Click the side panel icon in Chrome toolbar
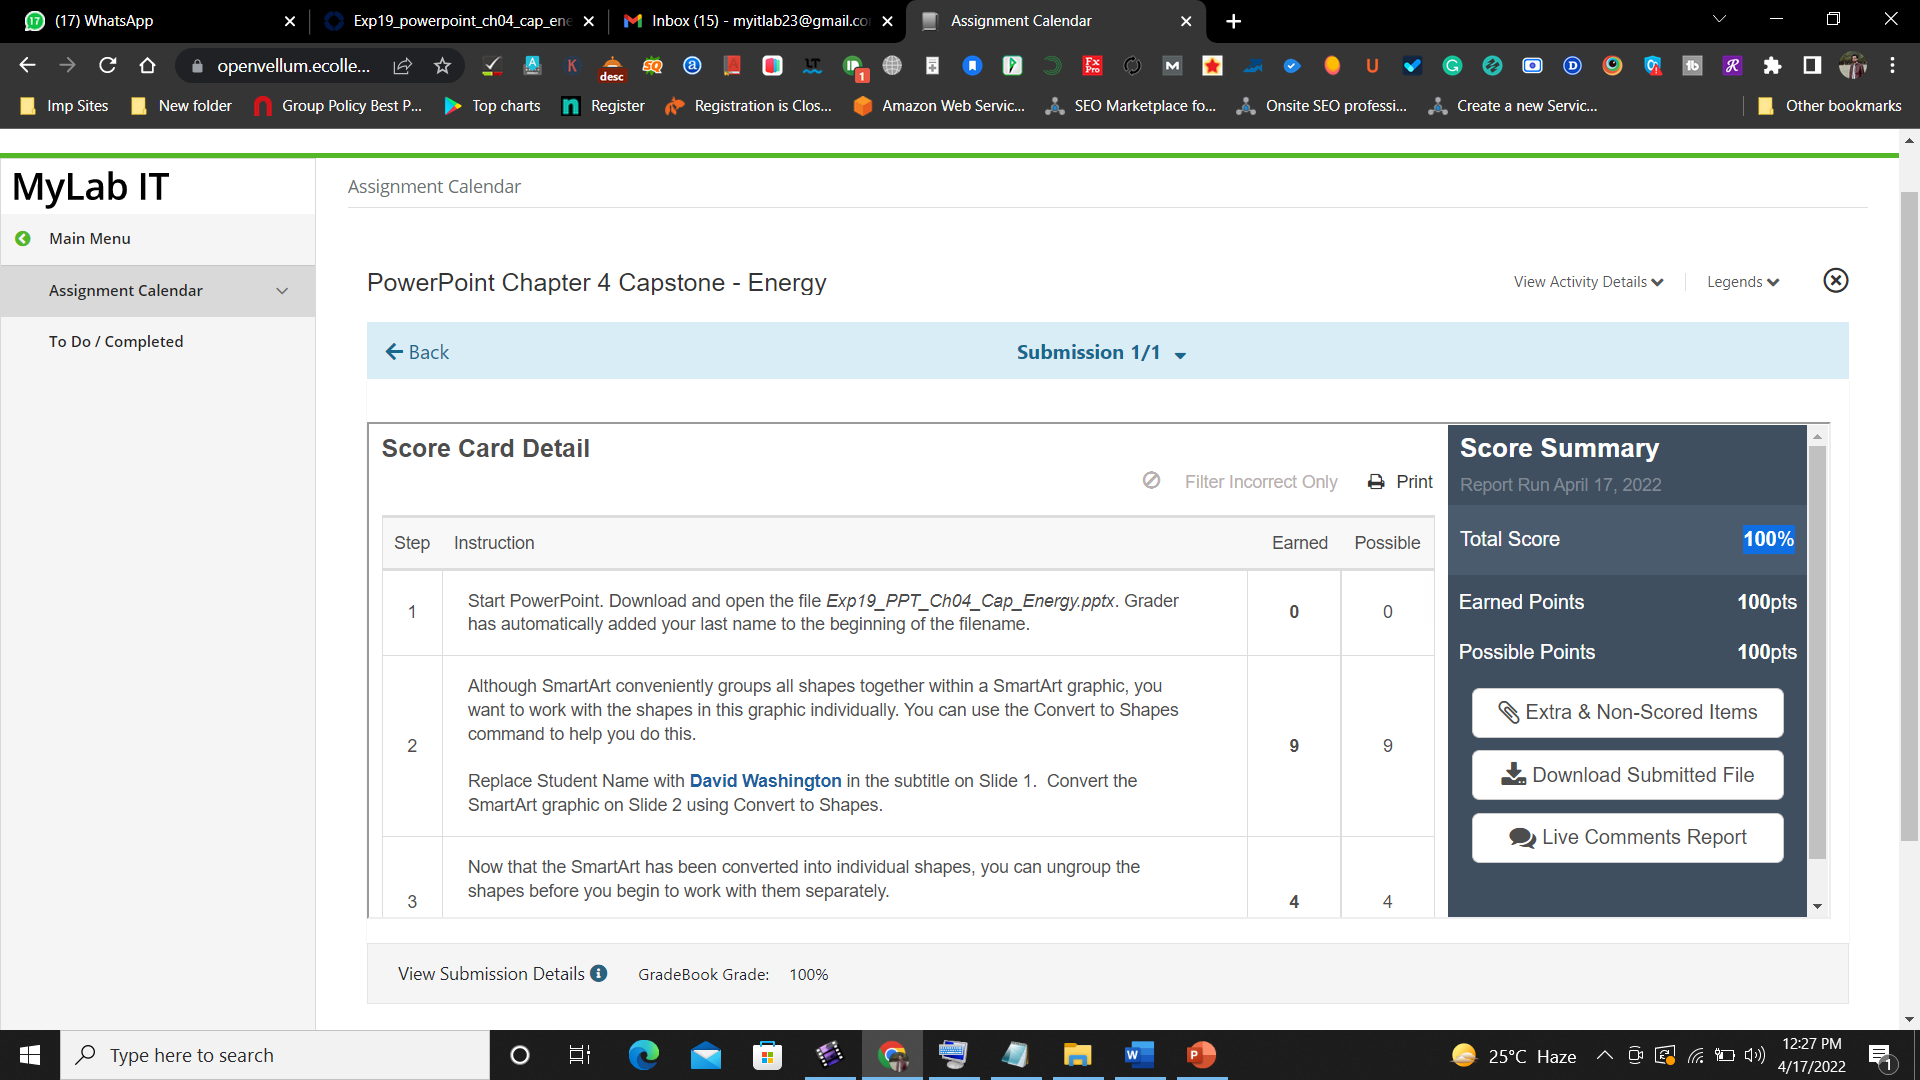1920x1080 pixels. [1812, 66]
